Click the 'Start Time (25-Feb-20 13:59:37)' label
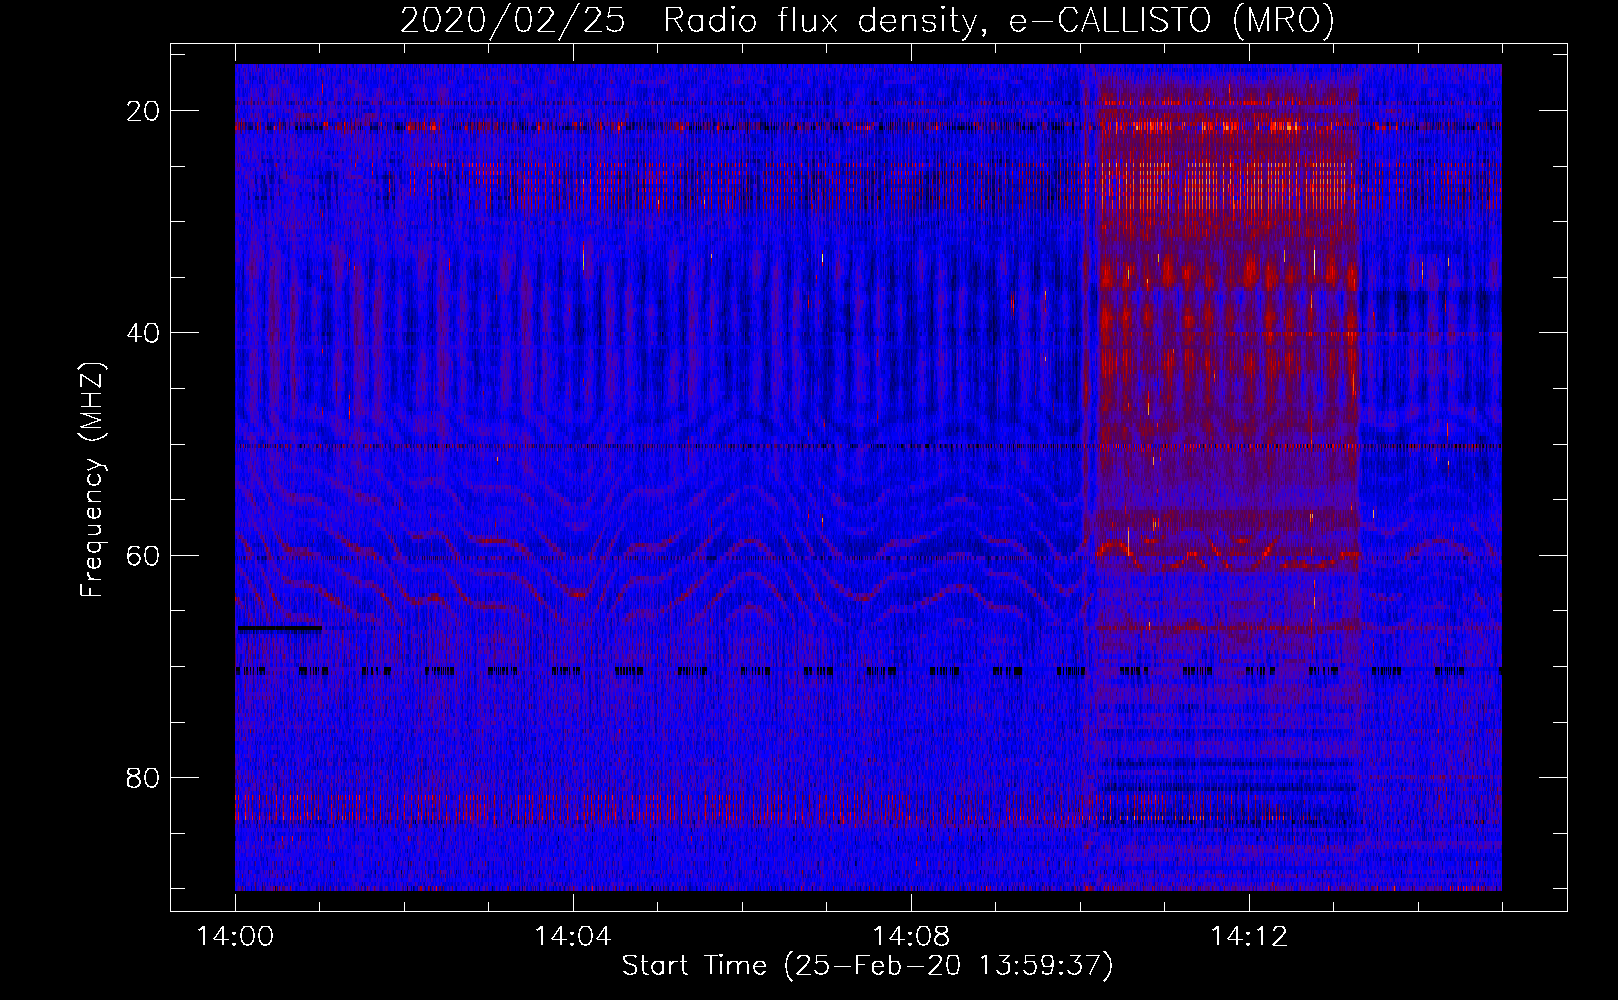 [867, 966]
